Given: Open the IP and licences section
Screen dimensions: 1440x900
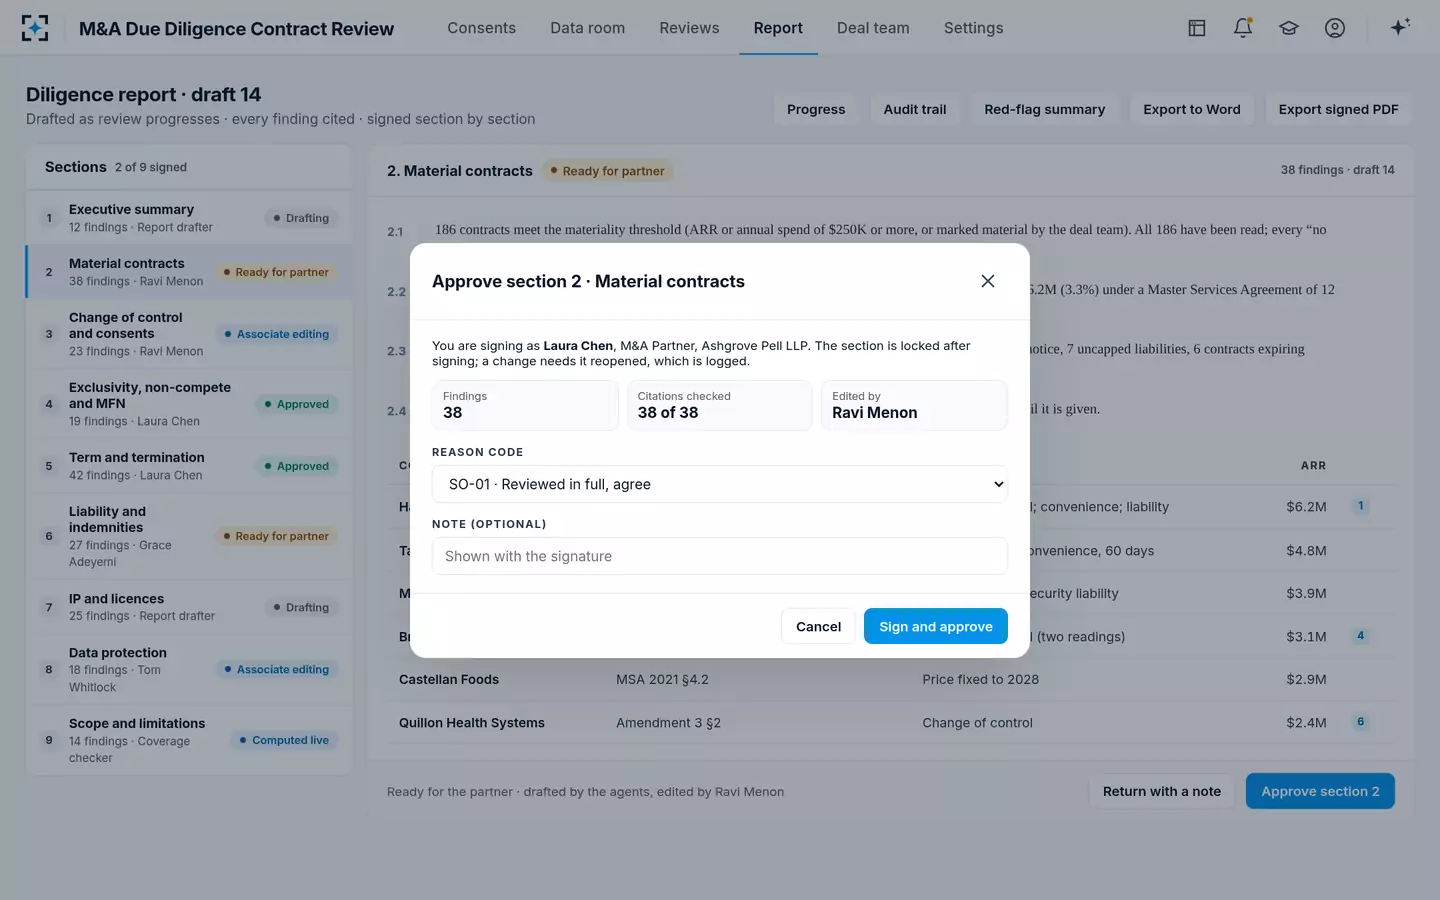Looking at the screenshot, I should [189, 607].
